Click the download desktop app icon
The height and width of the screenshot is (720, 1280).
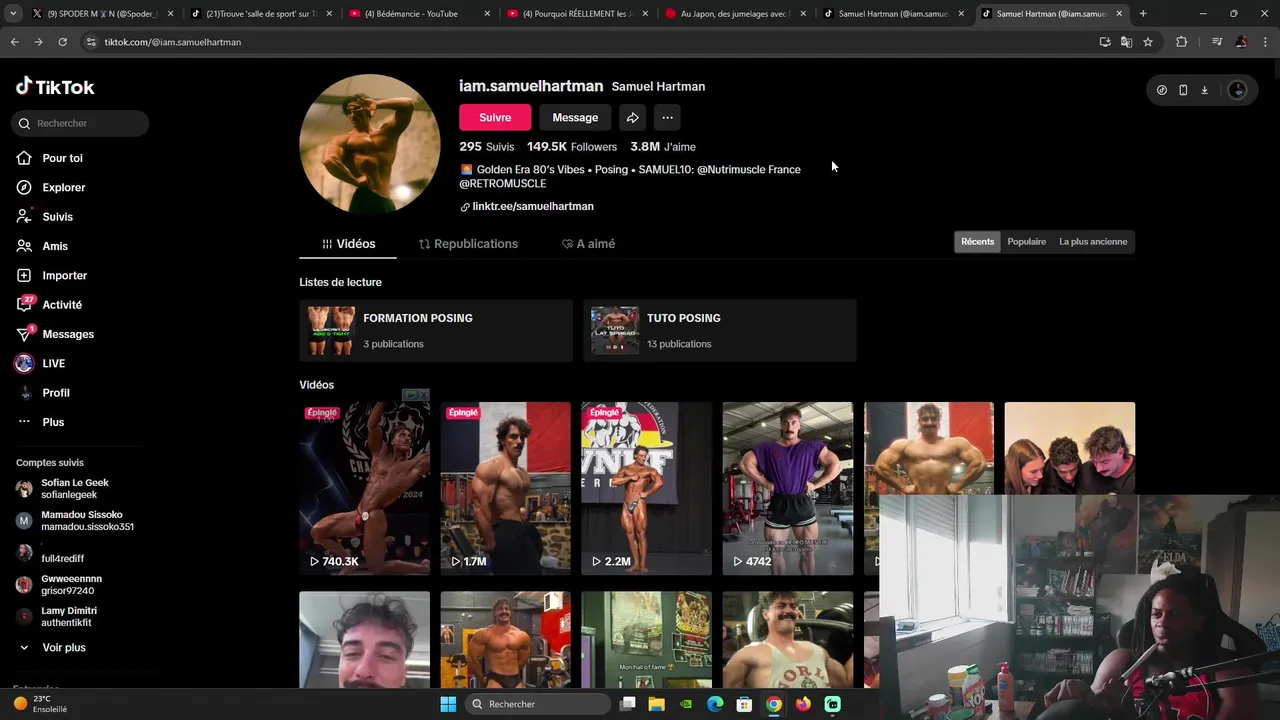(x=1204, y=90)
